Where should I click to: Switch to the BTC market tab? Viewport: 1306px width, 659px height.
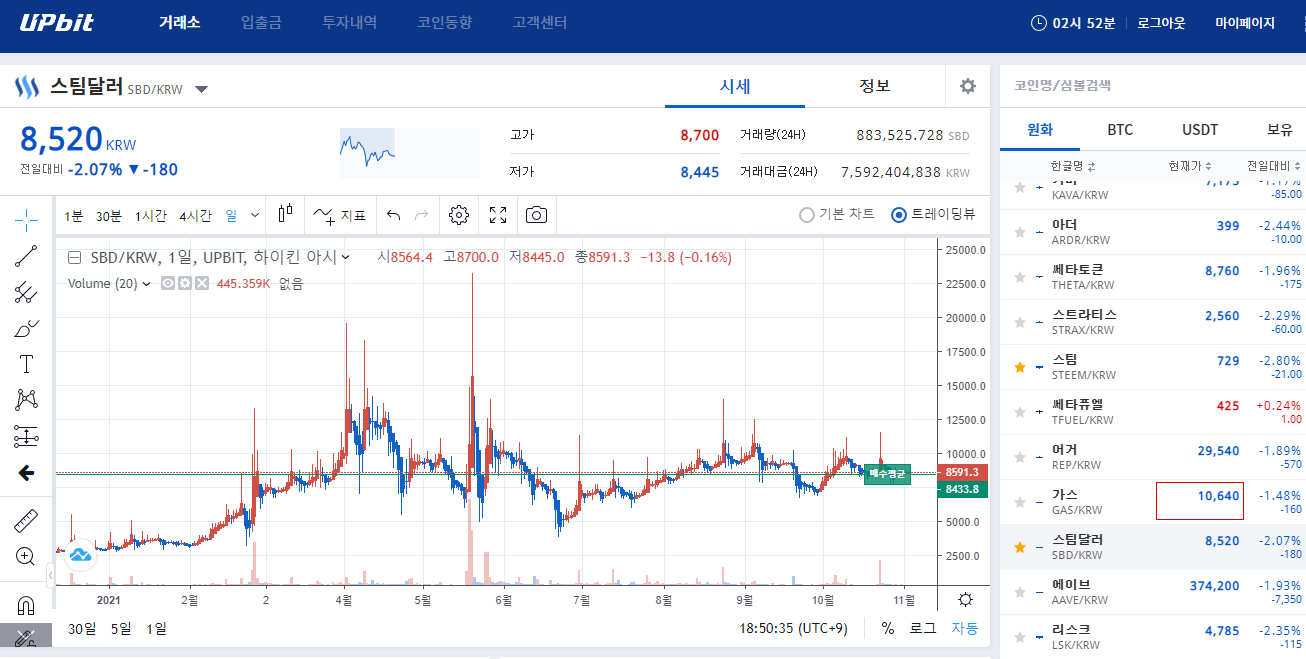pos(1120,130)
